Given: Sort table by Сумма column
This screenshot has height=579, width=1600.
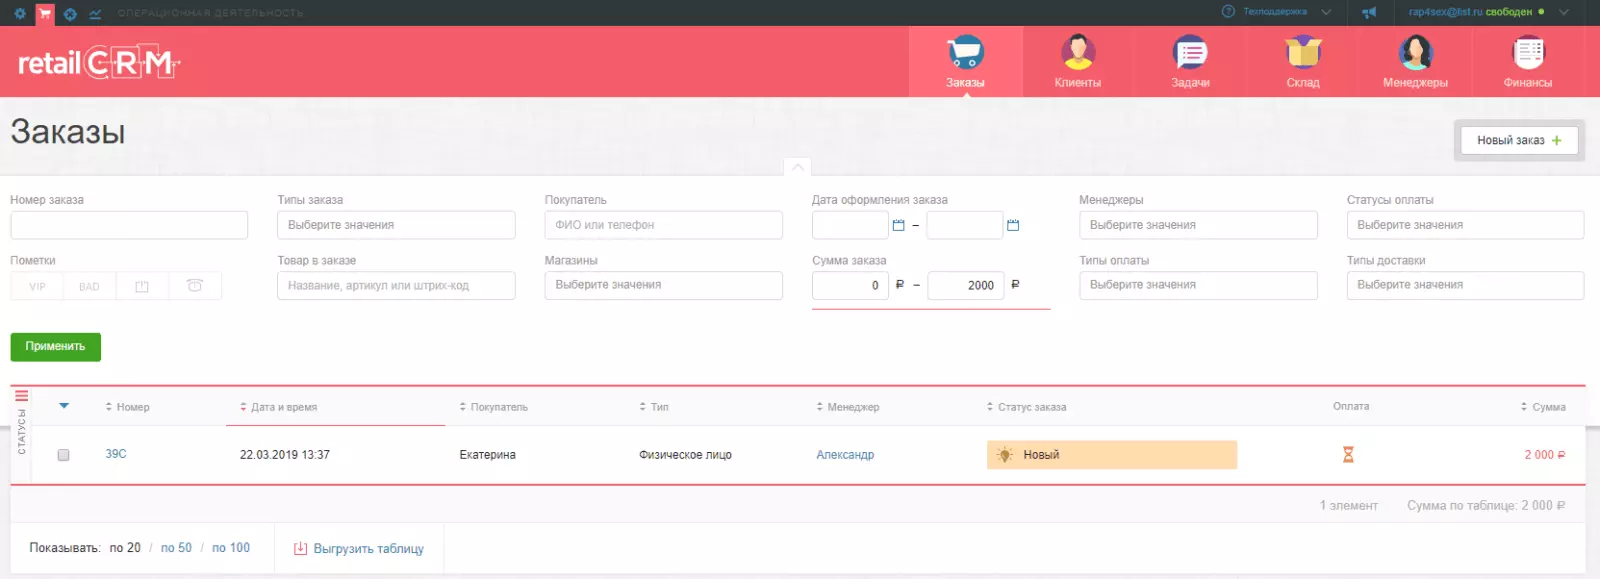Looking at the screenshot, I should tap(1543, 407).
